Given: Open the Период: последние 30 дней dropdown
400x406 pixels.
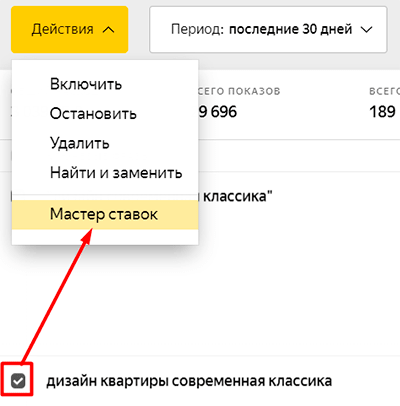Looking at the screenshot, I should [x=268, y=29].
